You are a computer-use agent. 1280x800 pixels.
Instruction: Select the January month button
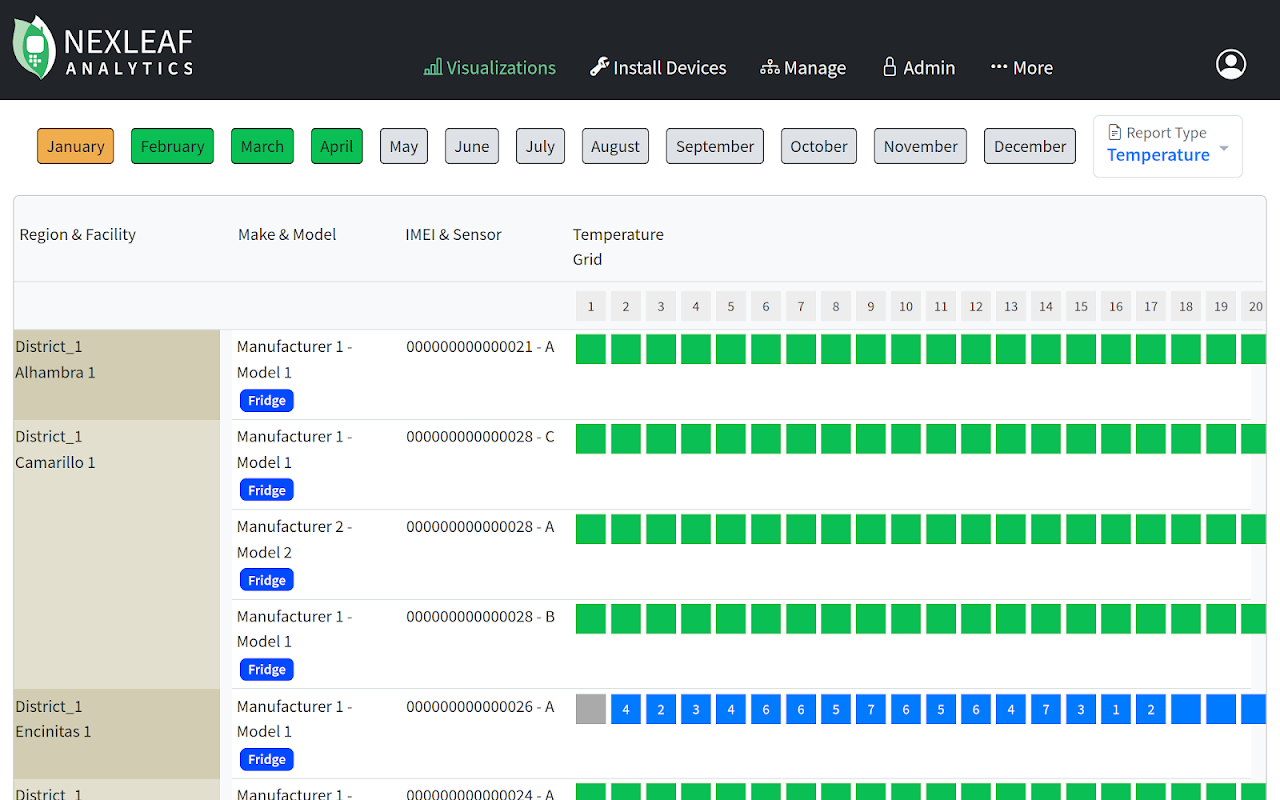click(x=75, y=146)
